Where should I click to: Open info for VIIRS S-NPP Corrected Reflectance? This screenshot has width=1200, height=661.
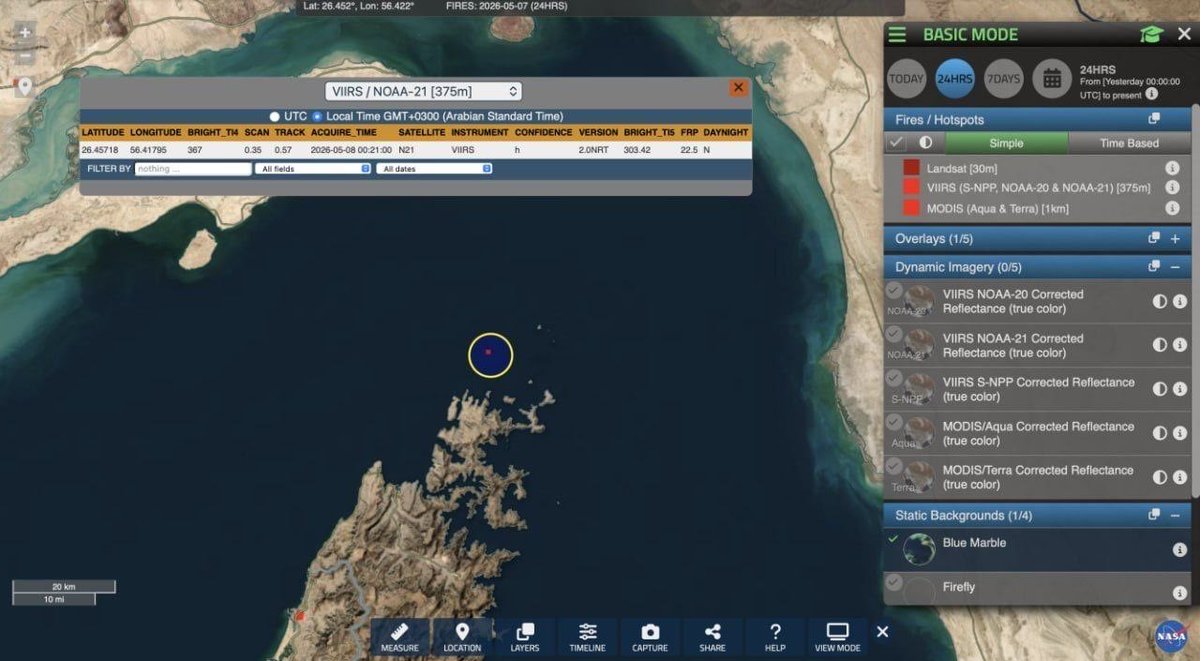pos(1180,389)
